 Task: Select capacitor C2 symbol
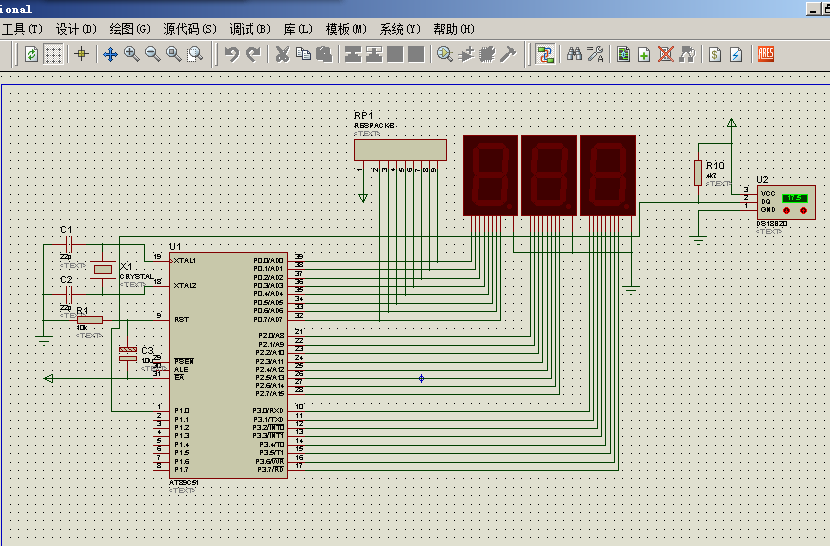(68, 295)
